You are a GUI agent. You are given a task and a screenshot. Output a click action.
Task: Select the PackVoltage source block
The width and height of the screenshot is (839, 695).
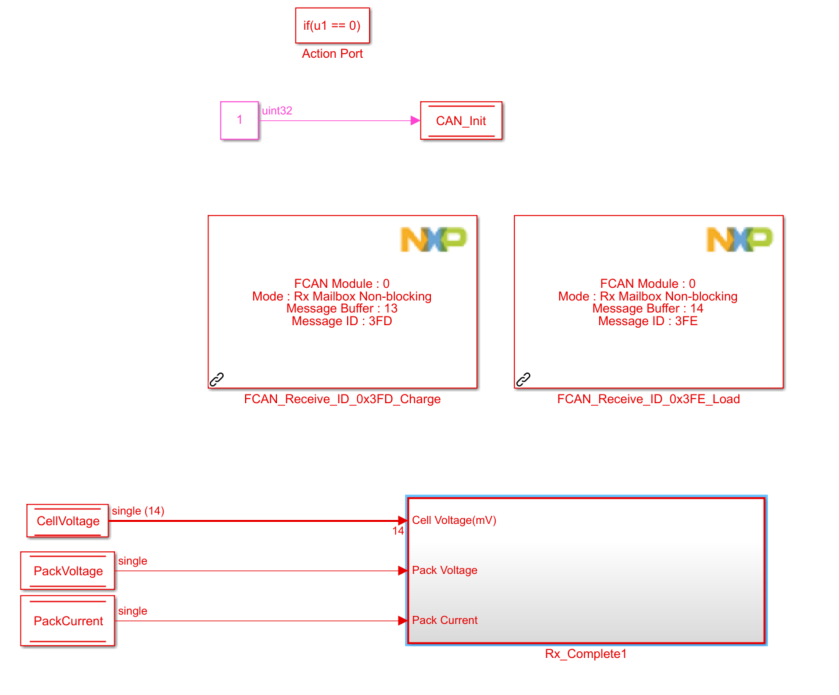[x=66, y=570]
